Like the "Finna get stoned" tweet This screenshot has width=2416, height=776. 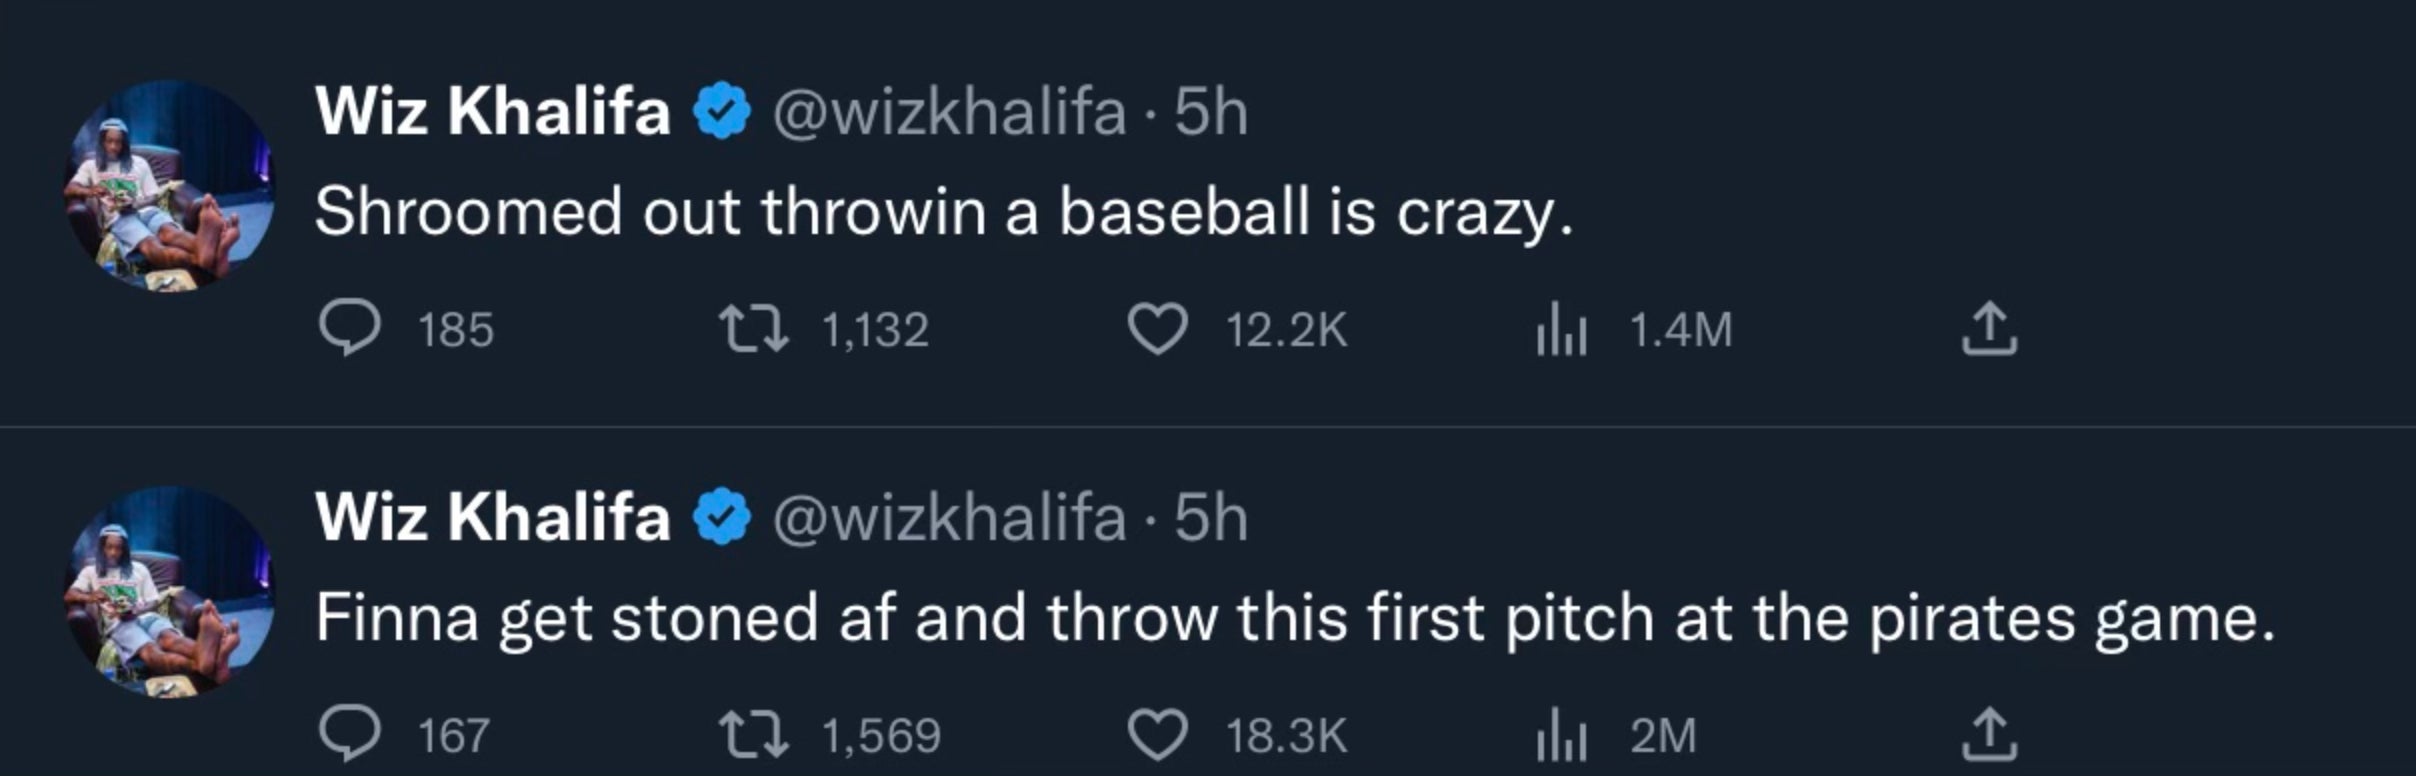point(1157,736)
